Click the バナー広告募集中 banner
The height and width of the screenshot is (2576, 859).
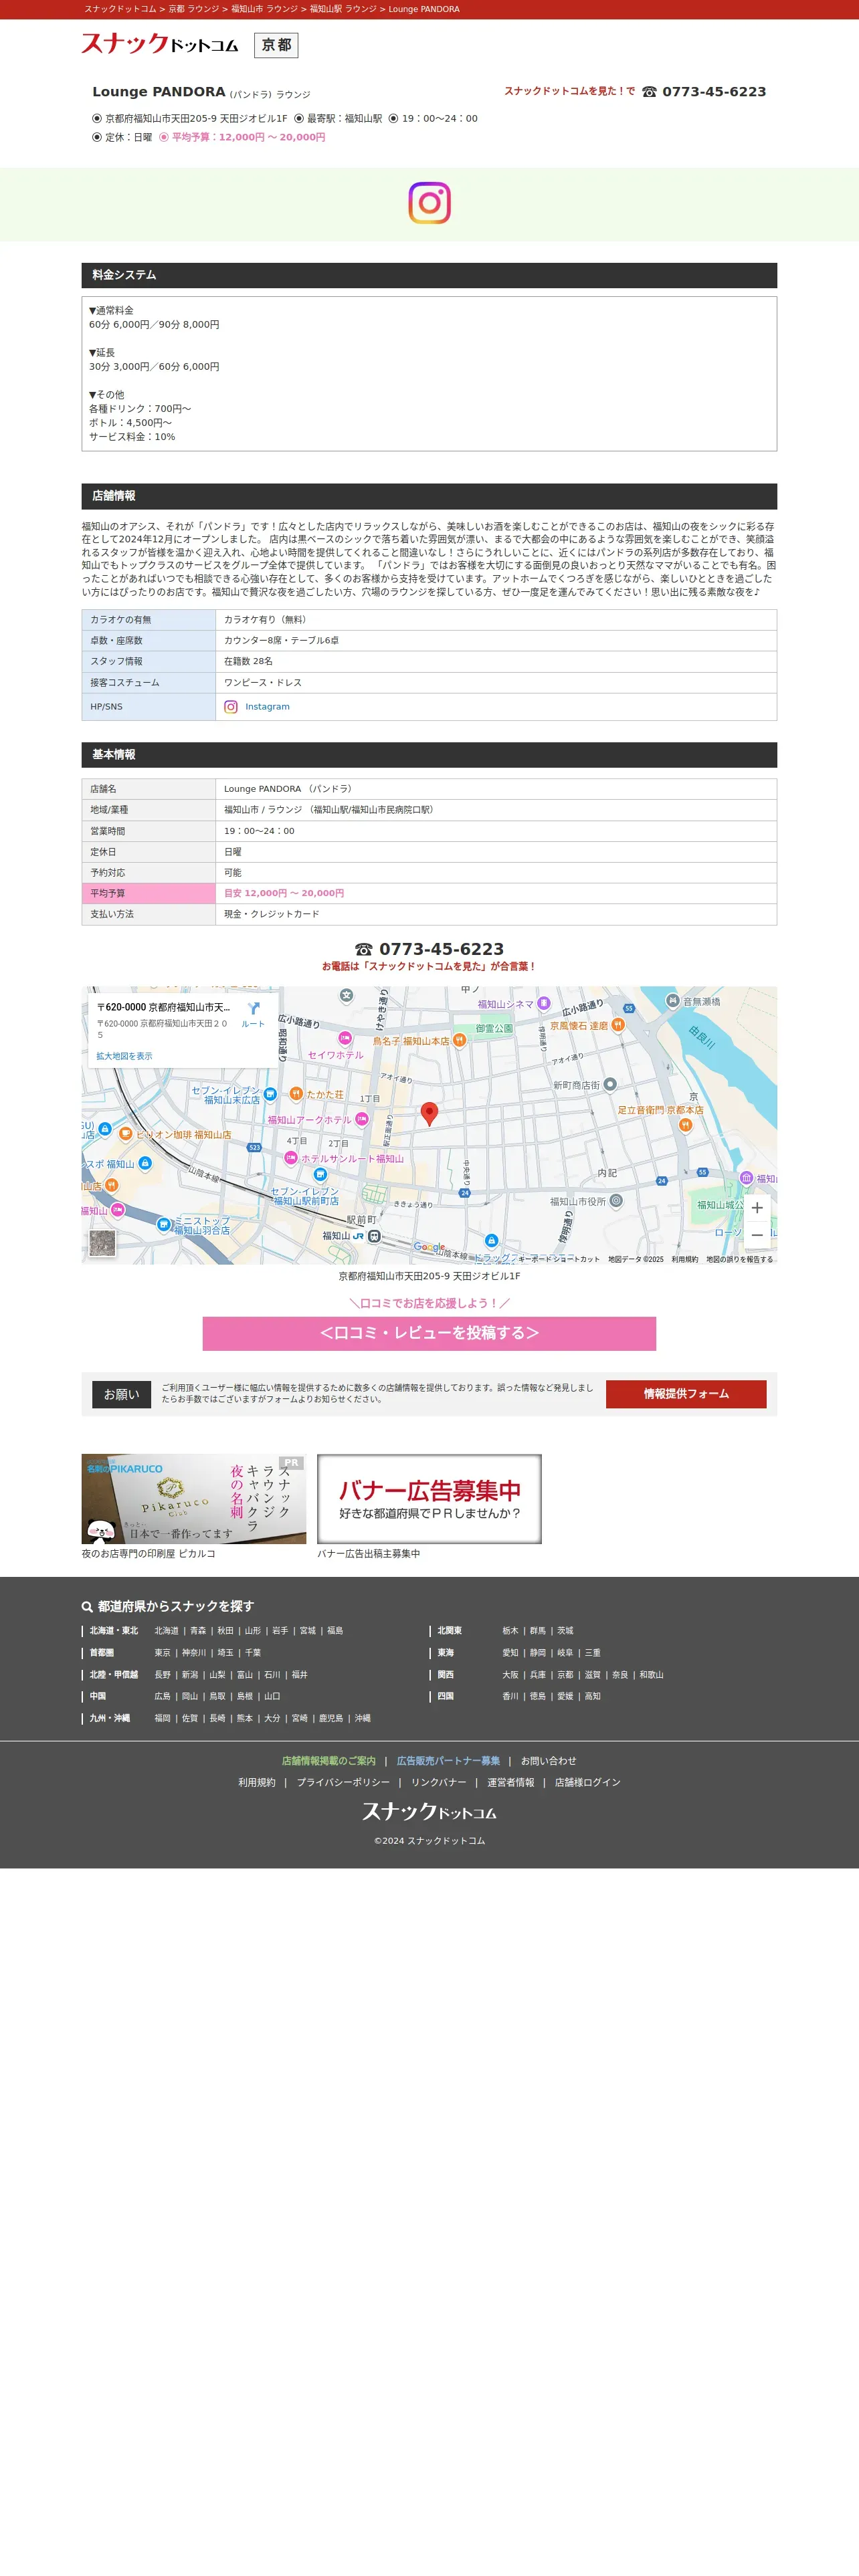[429, 1499]
